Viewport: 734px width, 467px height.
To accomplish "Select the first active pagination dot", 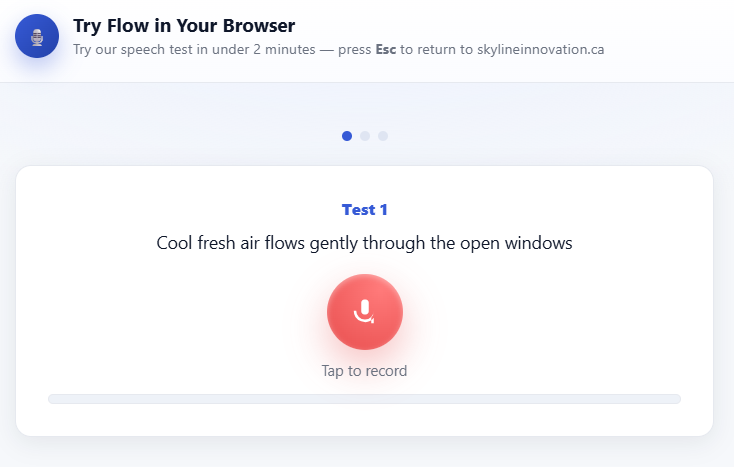I will coord(347,136).
